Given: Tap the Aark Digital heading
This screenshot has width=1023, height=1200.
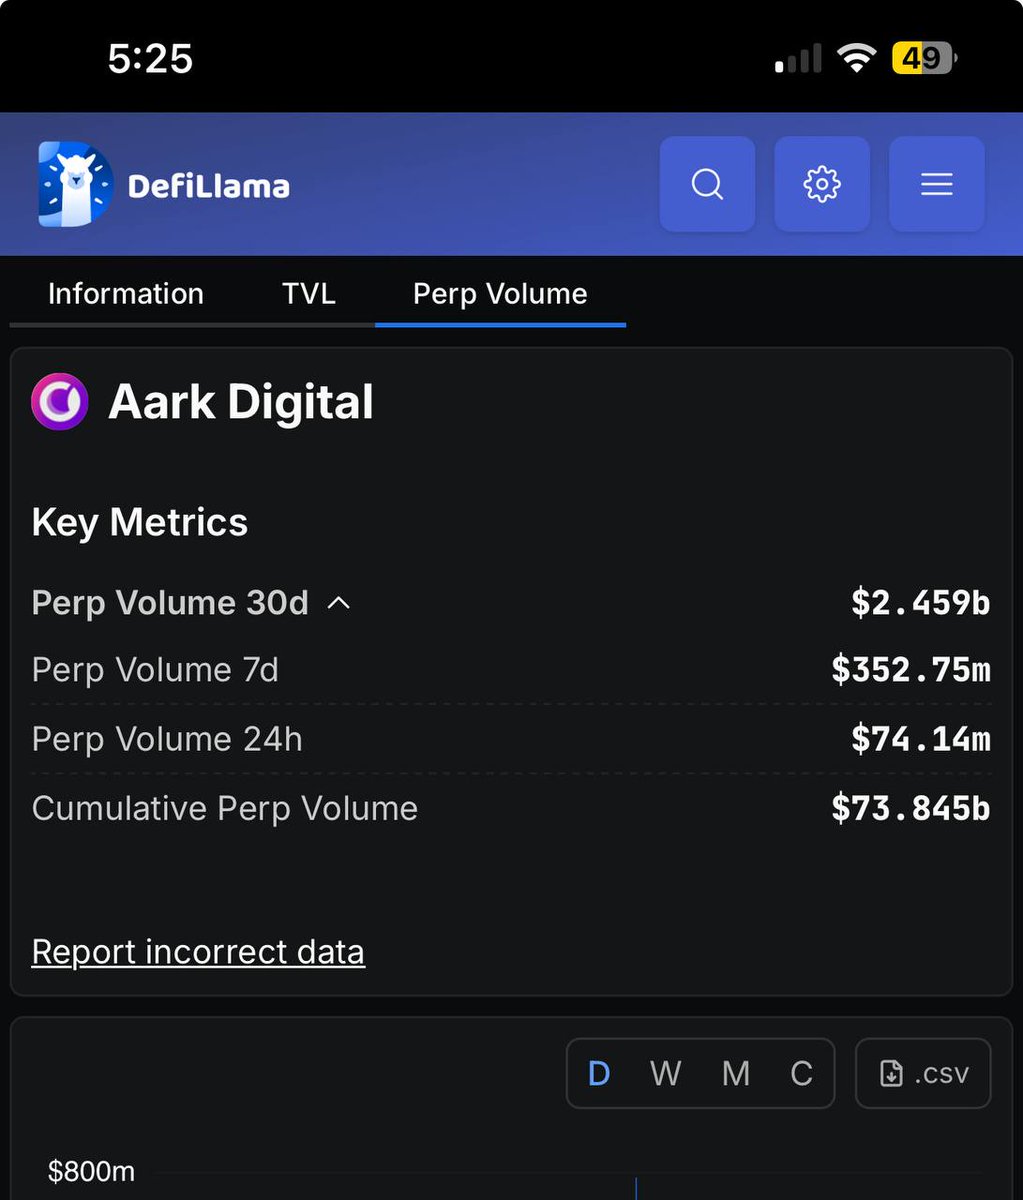Looking at the screenshot, I should [241, 402].
